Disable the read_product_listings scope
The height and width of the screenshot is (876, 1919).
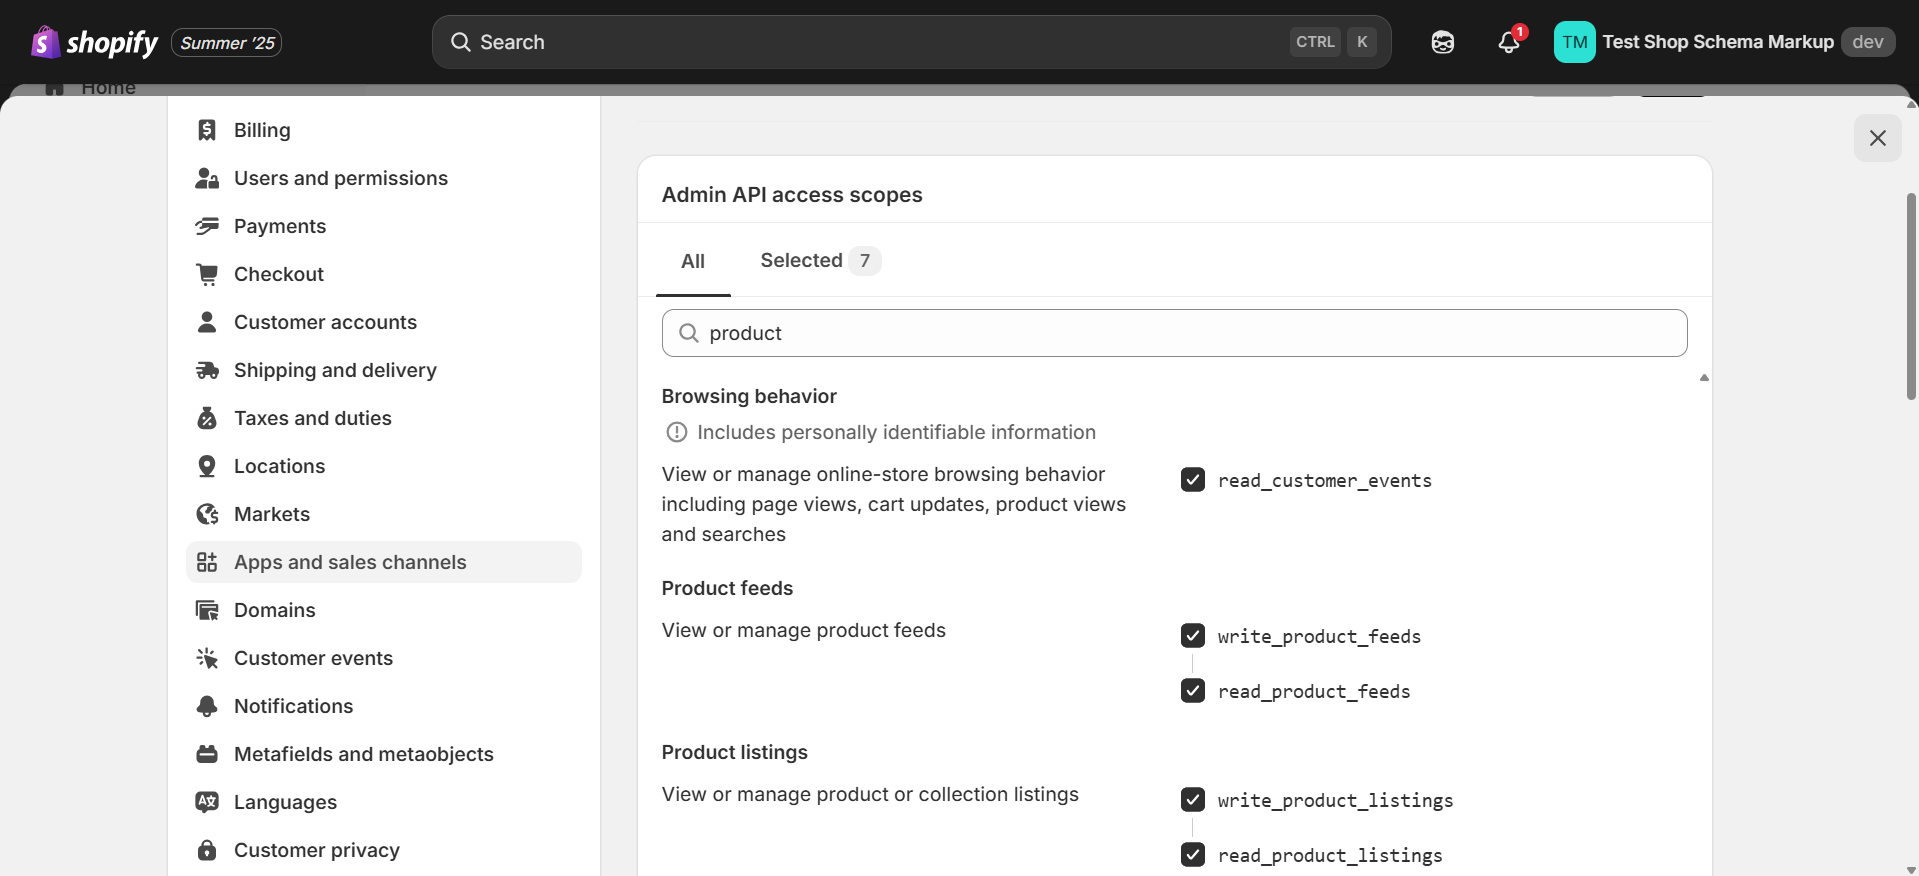click(x=1193, y=855)
